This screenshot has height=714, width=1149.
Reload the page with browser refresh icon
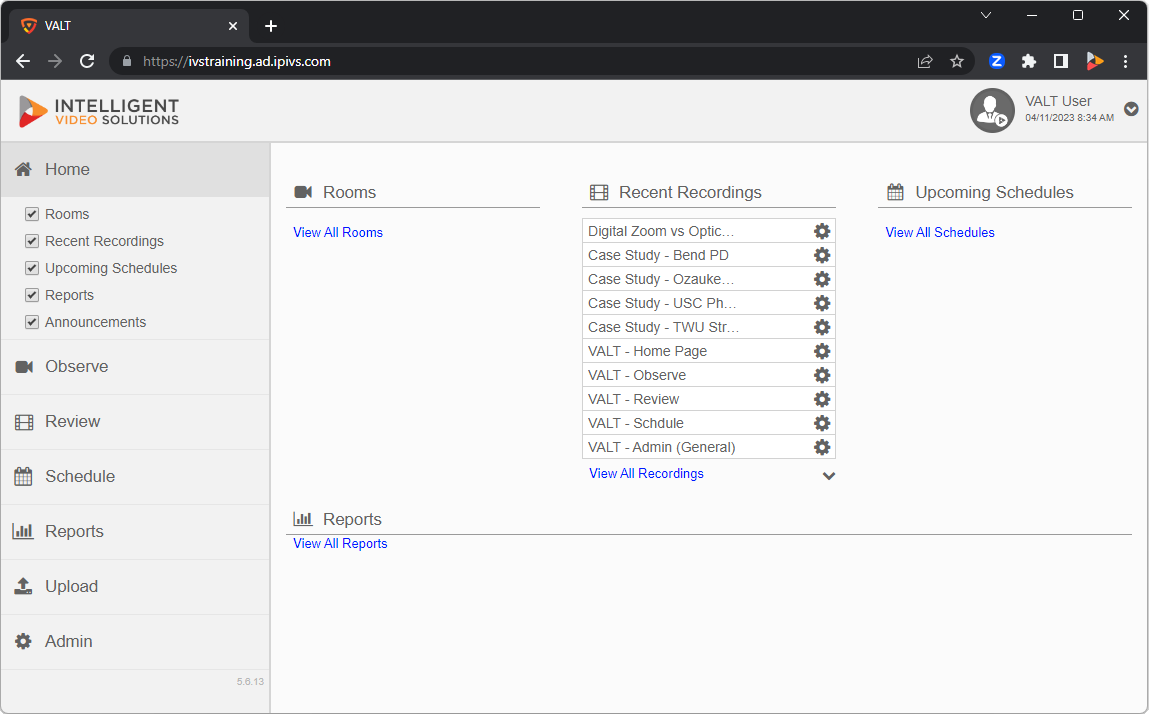pyautogui.click(x=87, y=62)
